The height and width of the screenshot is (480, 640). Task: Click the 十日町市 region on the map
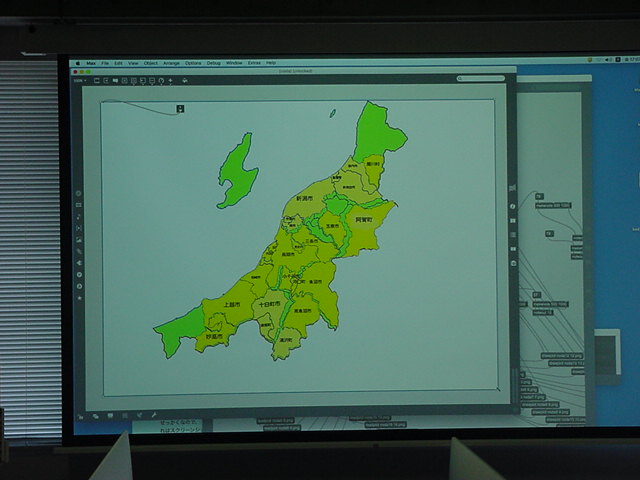click(269, 304)
